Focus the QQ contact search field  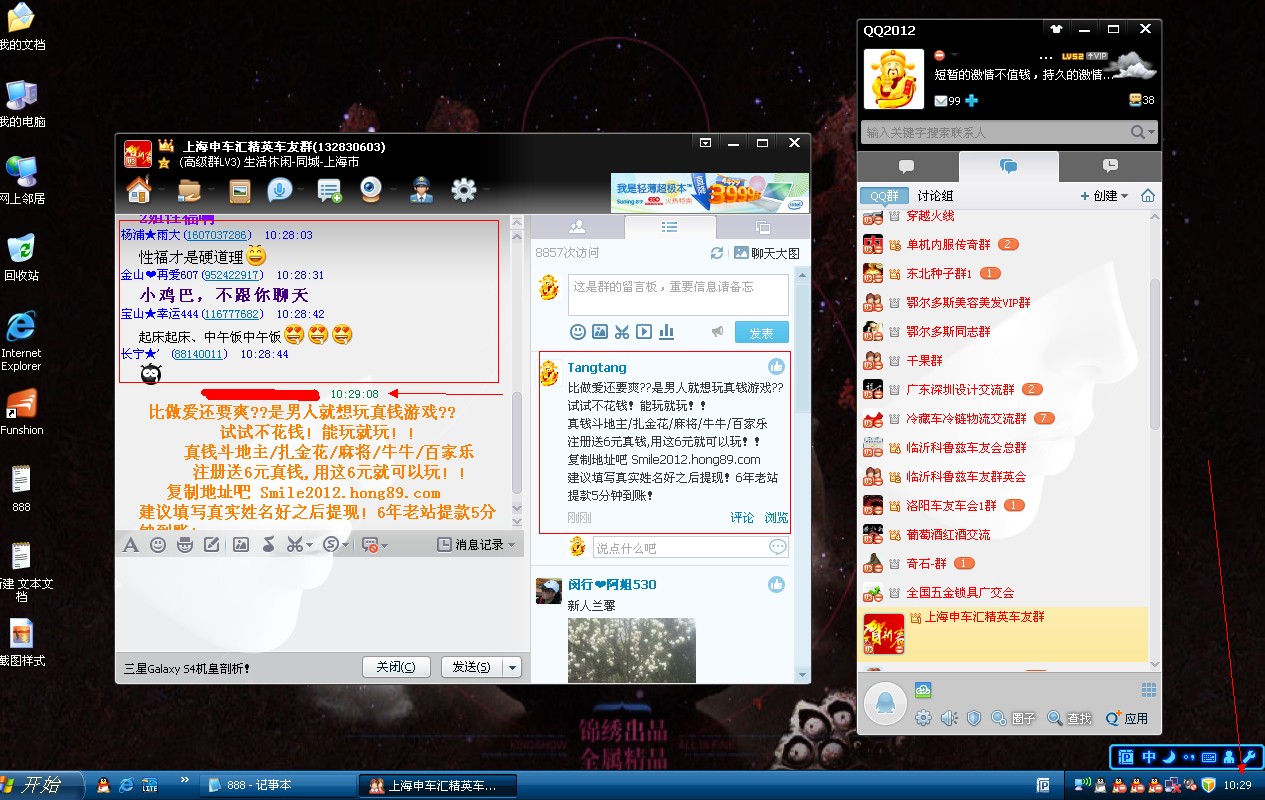pyautogui.click(x=995, y=132)
